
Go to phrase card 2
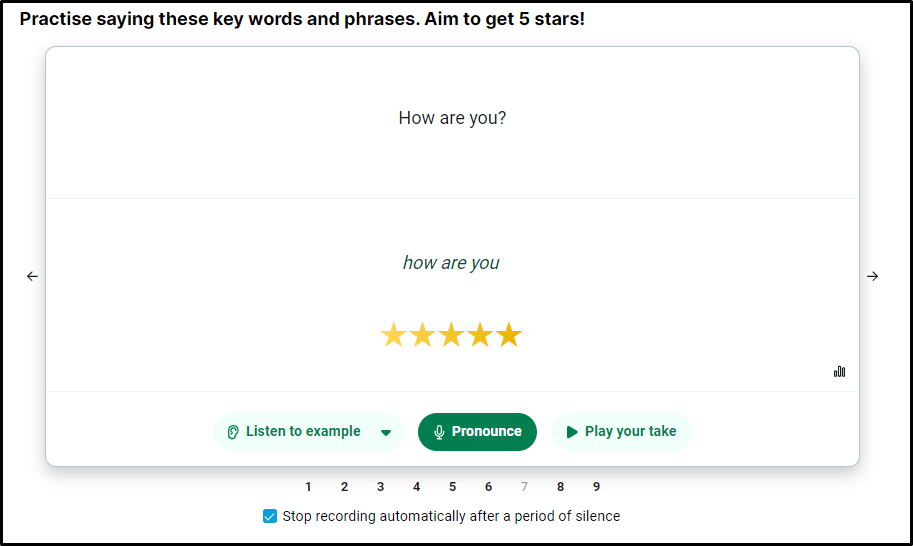pos(344,487)
